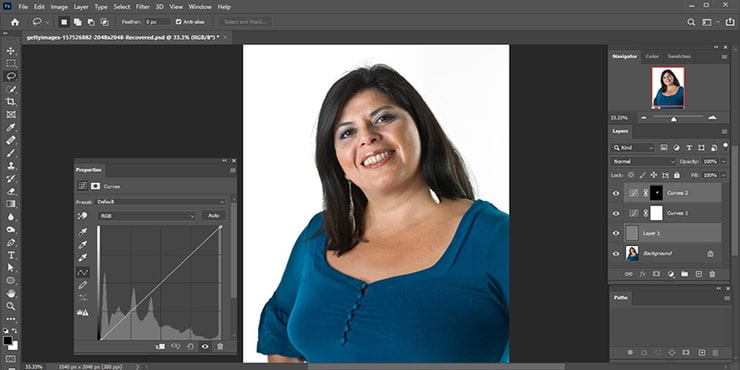The height and width of the screenshot is (370, 740).
Task: Toggle lock transparent pixels
Action: pyautogui.click(x=631, y=175)
